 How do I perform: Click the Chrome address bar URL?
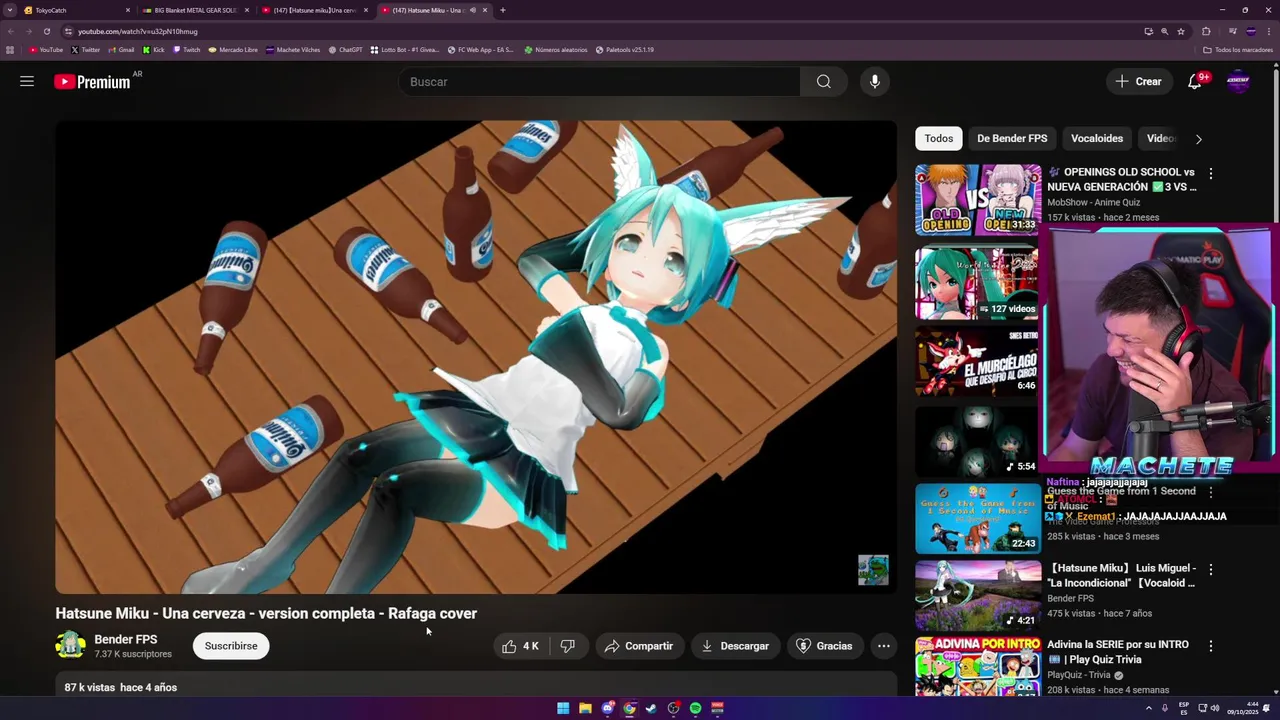pos(138,31)
